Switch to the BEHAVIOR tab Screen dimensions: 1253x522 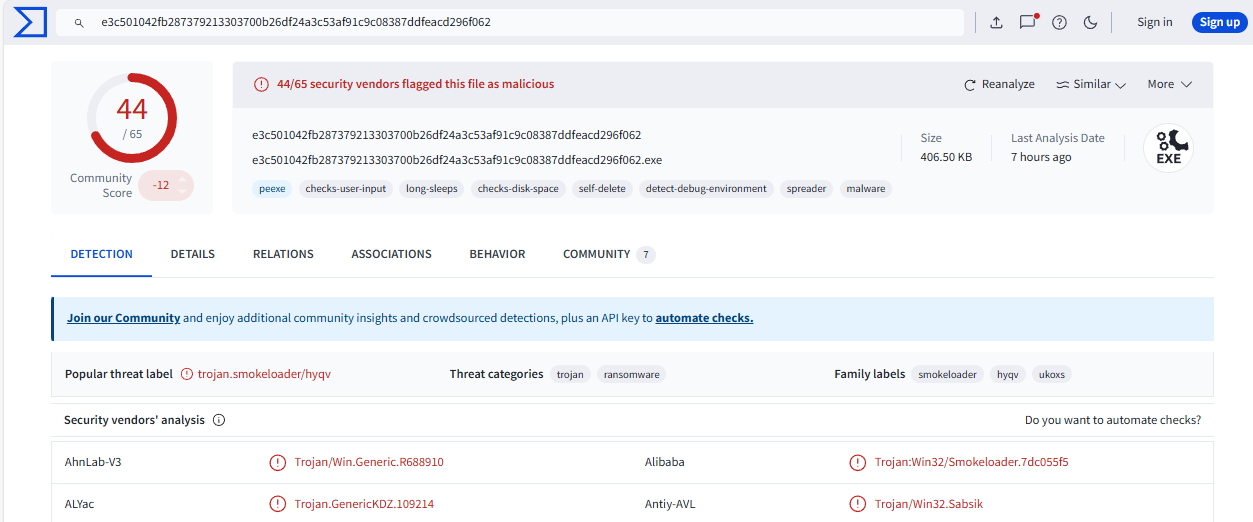[497, 254]
